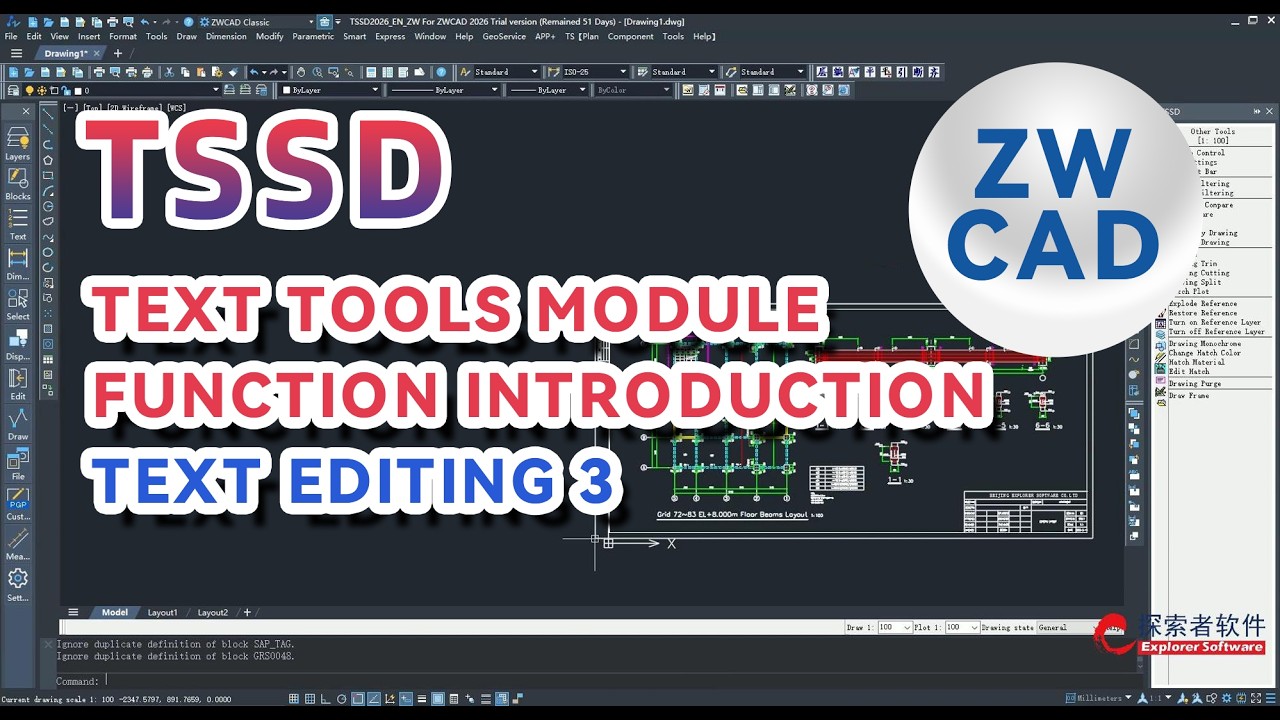The width and height of the screenshot is (1280, 720).
Task: Select the Pan hand tool
Action: point(301,72)
